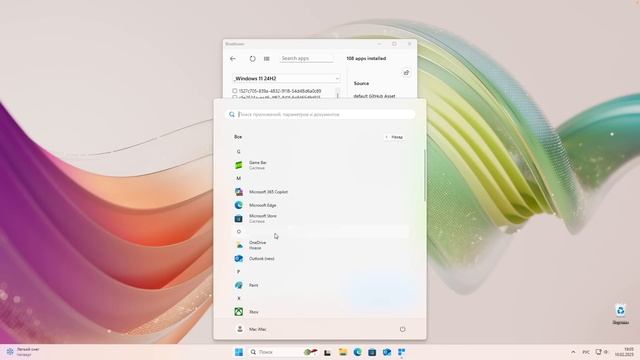This screenshot has width=640, height=360.
Task: Open Outlook from the taskbar
Action: 387,352
